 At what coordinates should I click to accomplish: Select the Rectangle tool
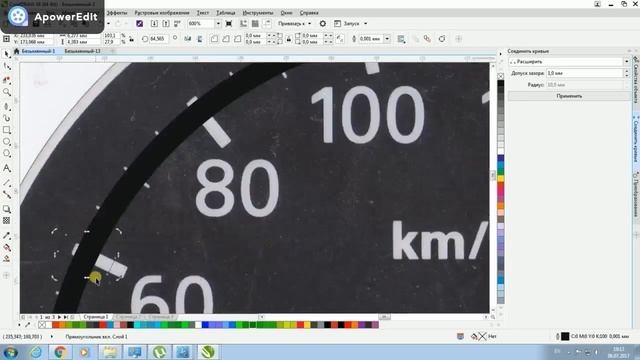click(7, 130)
